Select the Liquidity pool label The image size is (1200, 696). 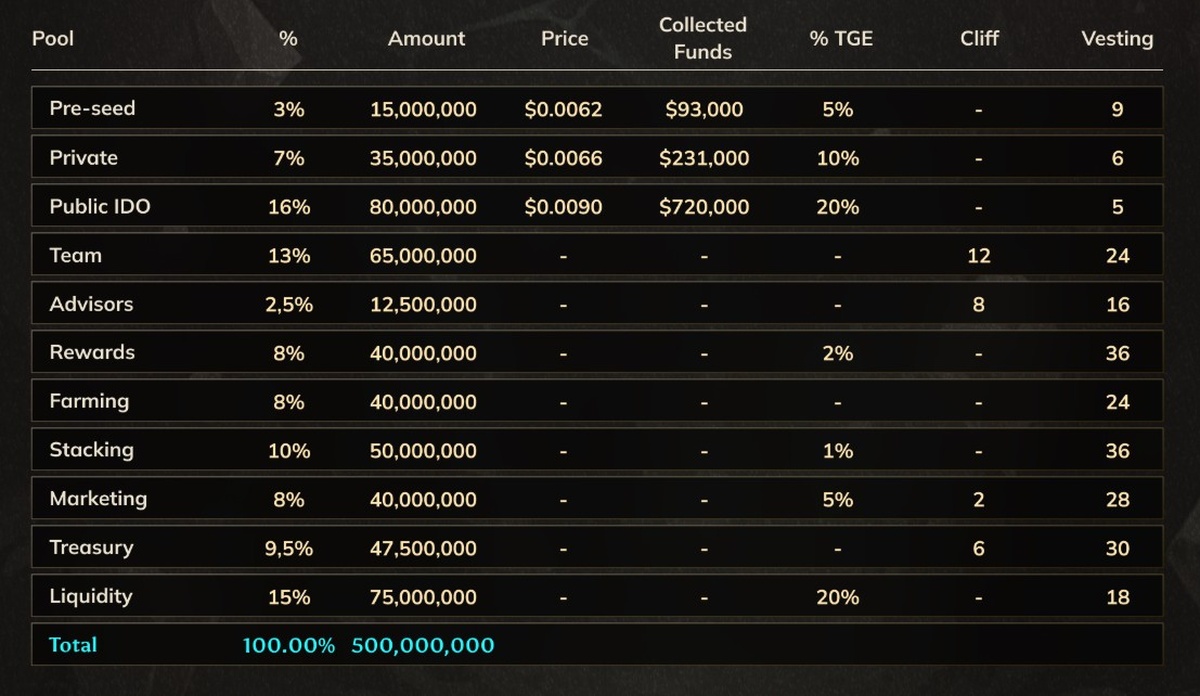[x=91, y=596]
